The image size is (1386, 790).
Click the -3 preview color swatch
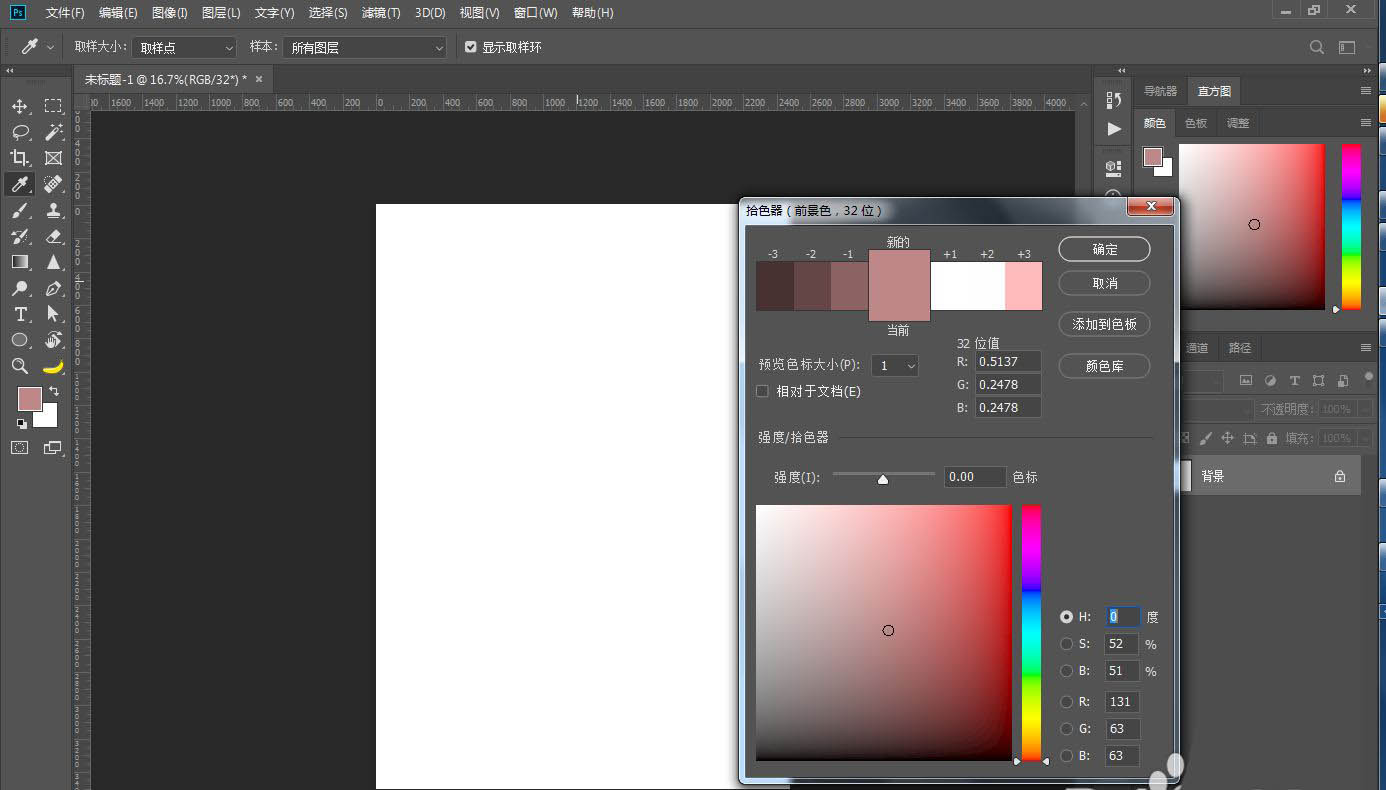tap(774, 286)
